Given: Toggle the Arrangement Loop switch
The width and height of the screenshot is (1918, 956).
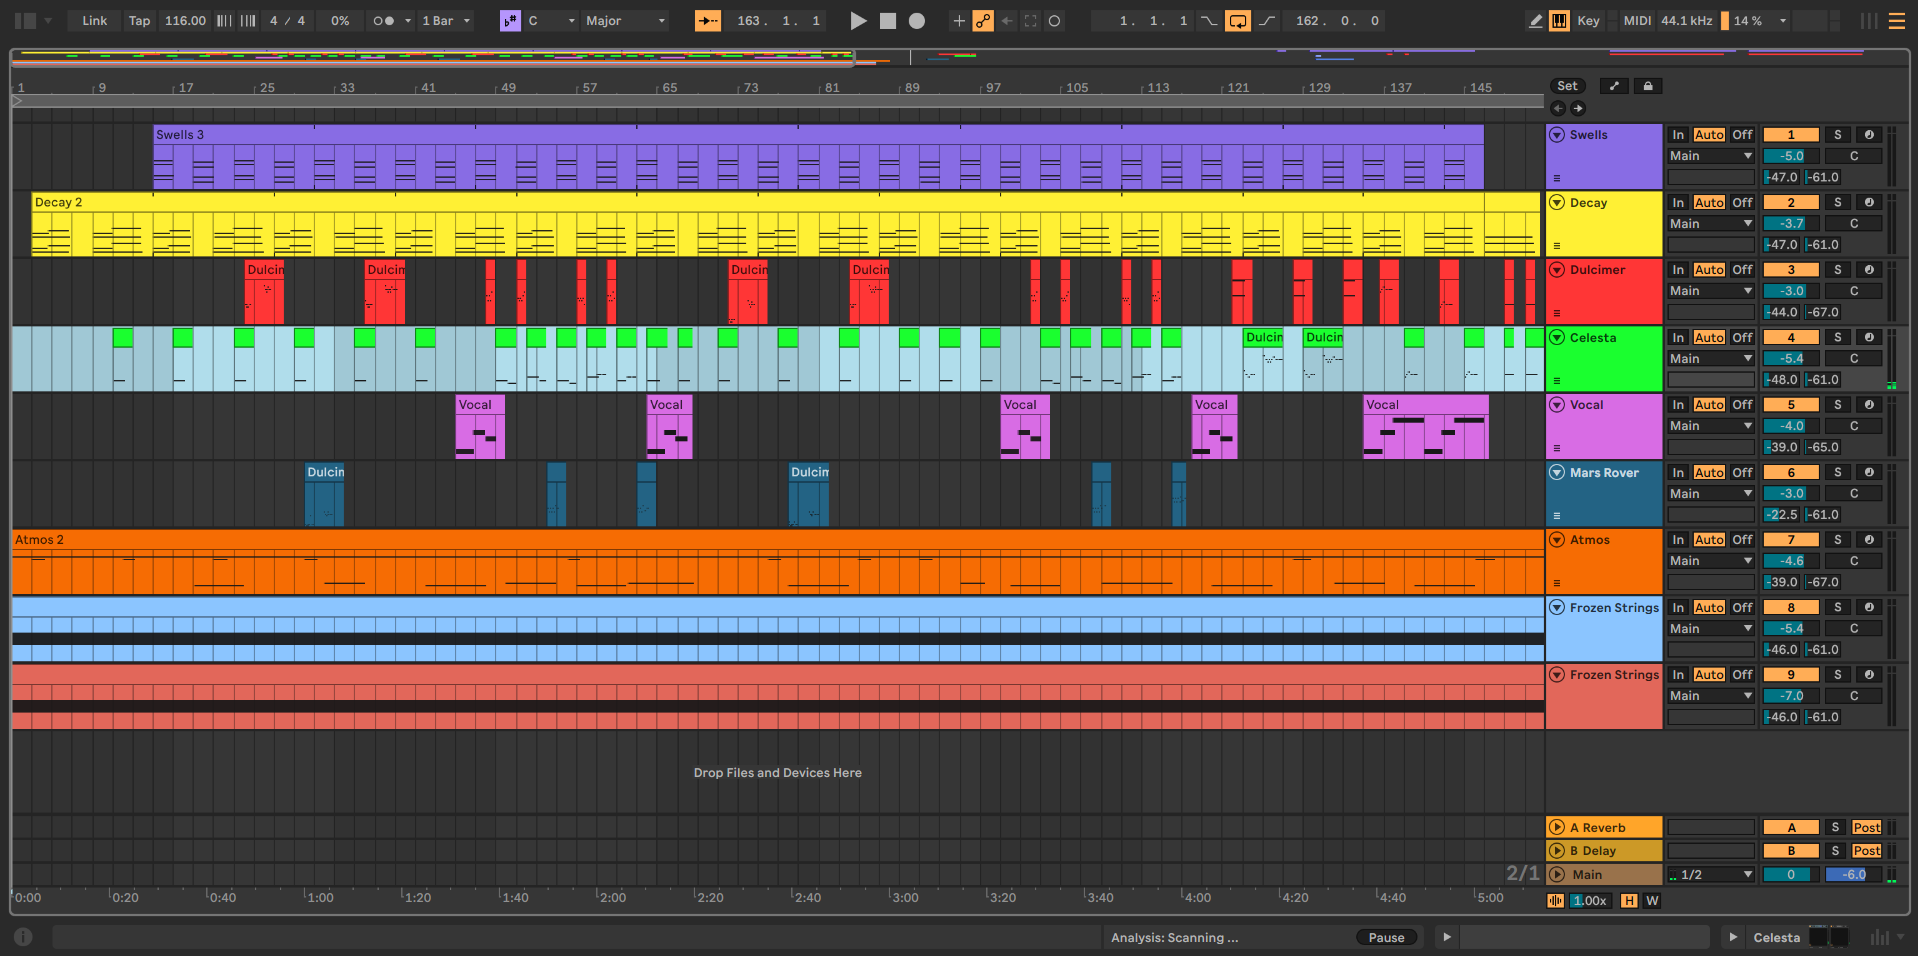Looking at the screenshot, I should (1238, 21).
